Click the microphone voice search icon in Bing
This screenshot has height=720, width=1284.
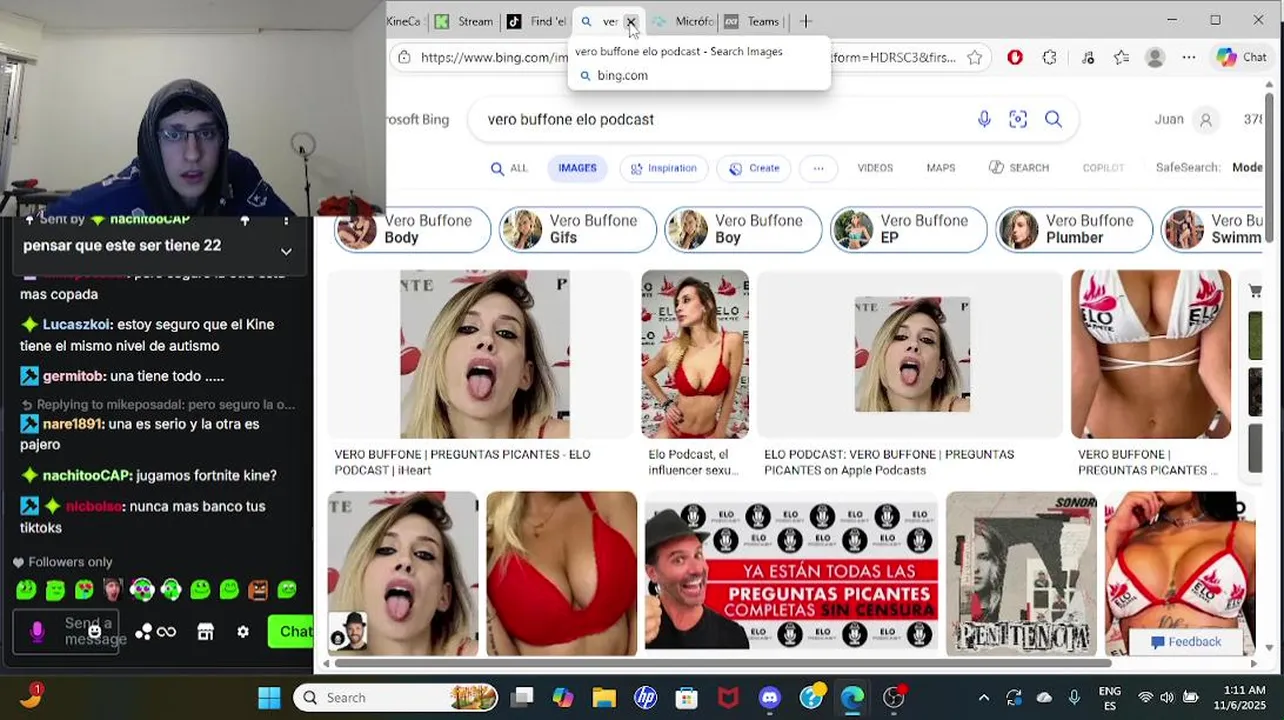(x=984, y=119)
